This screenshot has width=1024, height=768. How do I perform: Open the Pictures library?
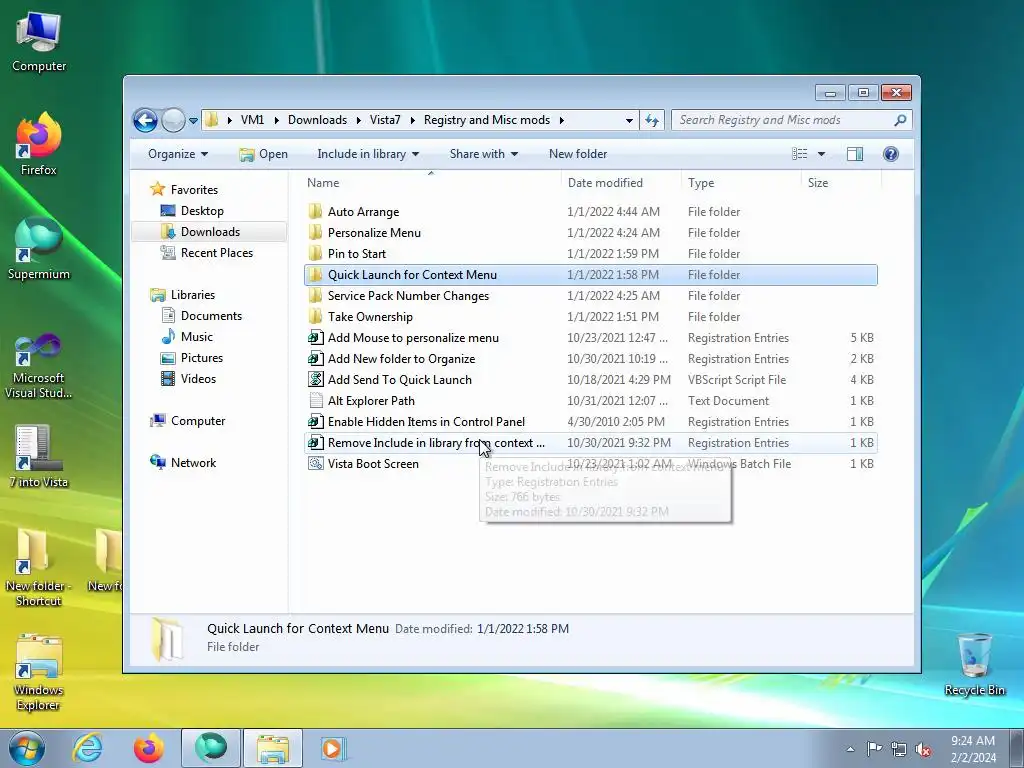[202, 358]
